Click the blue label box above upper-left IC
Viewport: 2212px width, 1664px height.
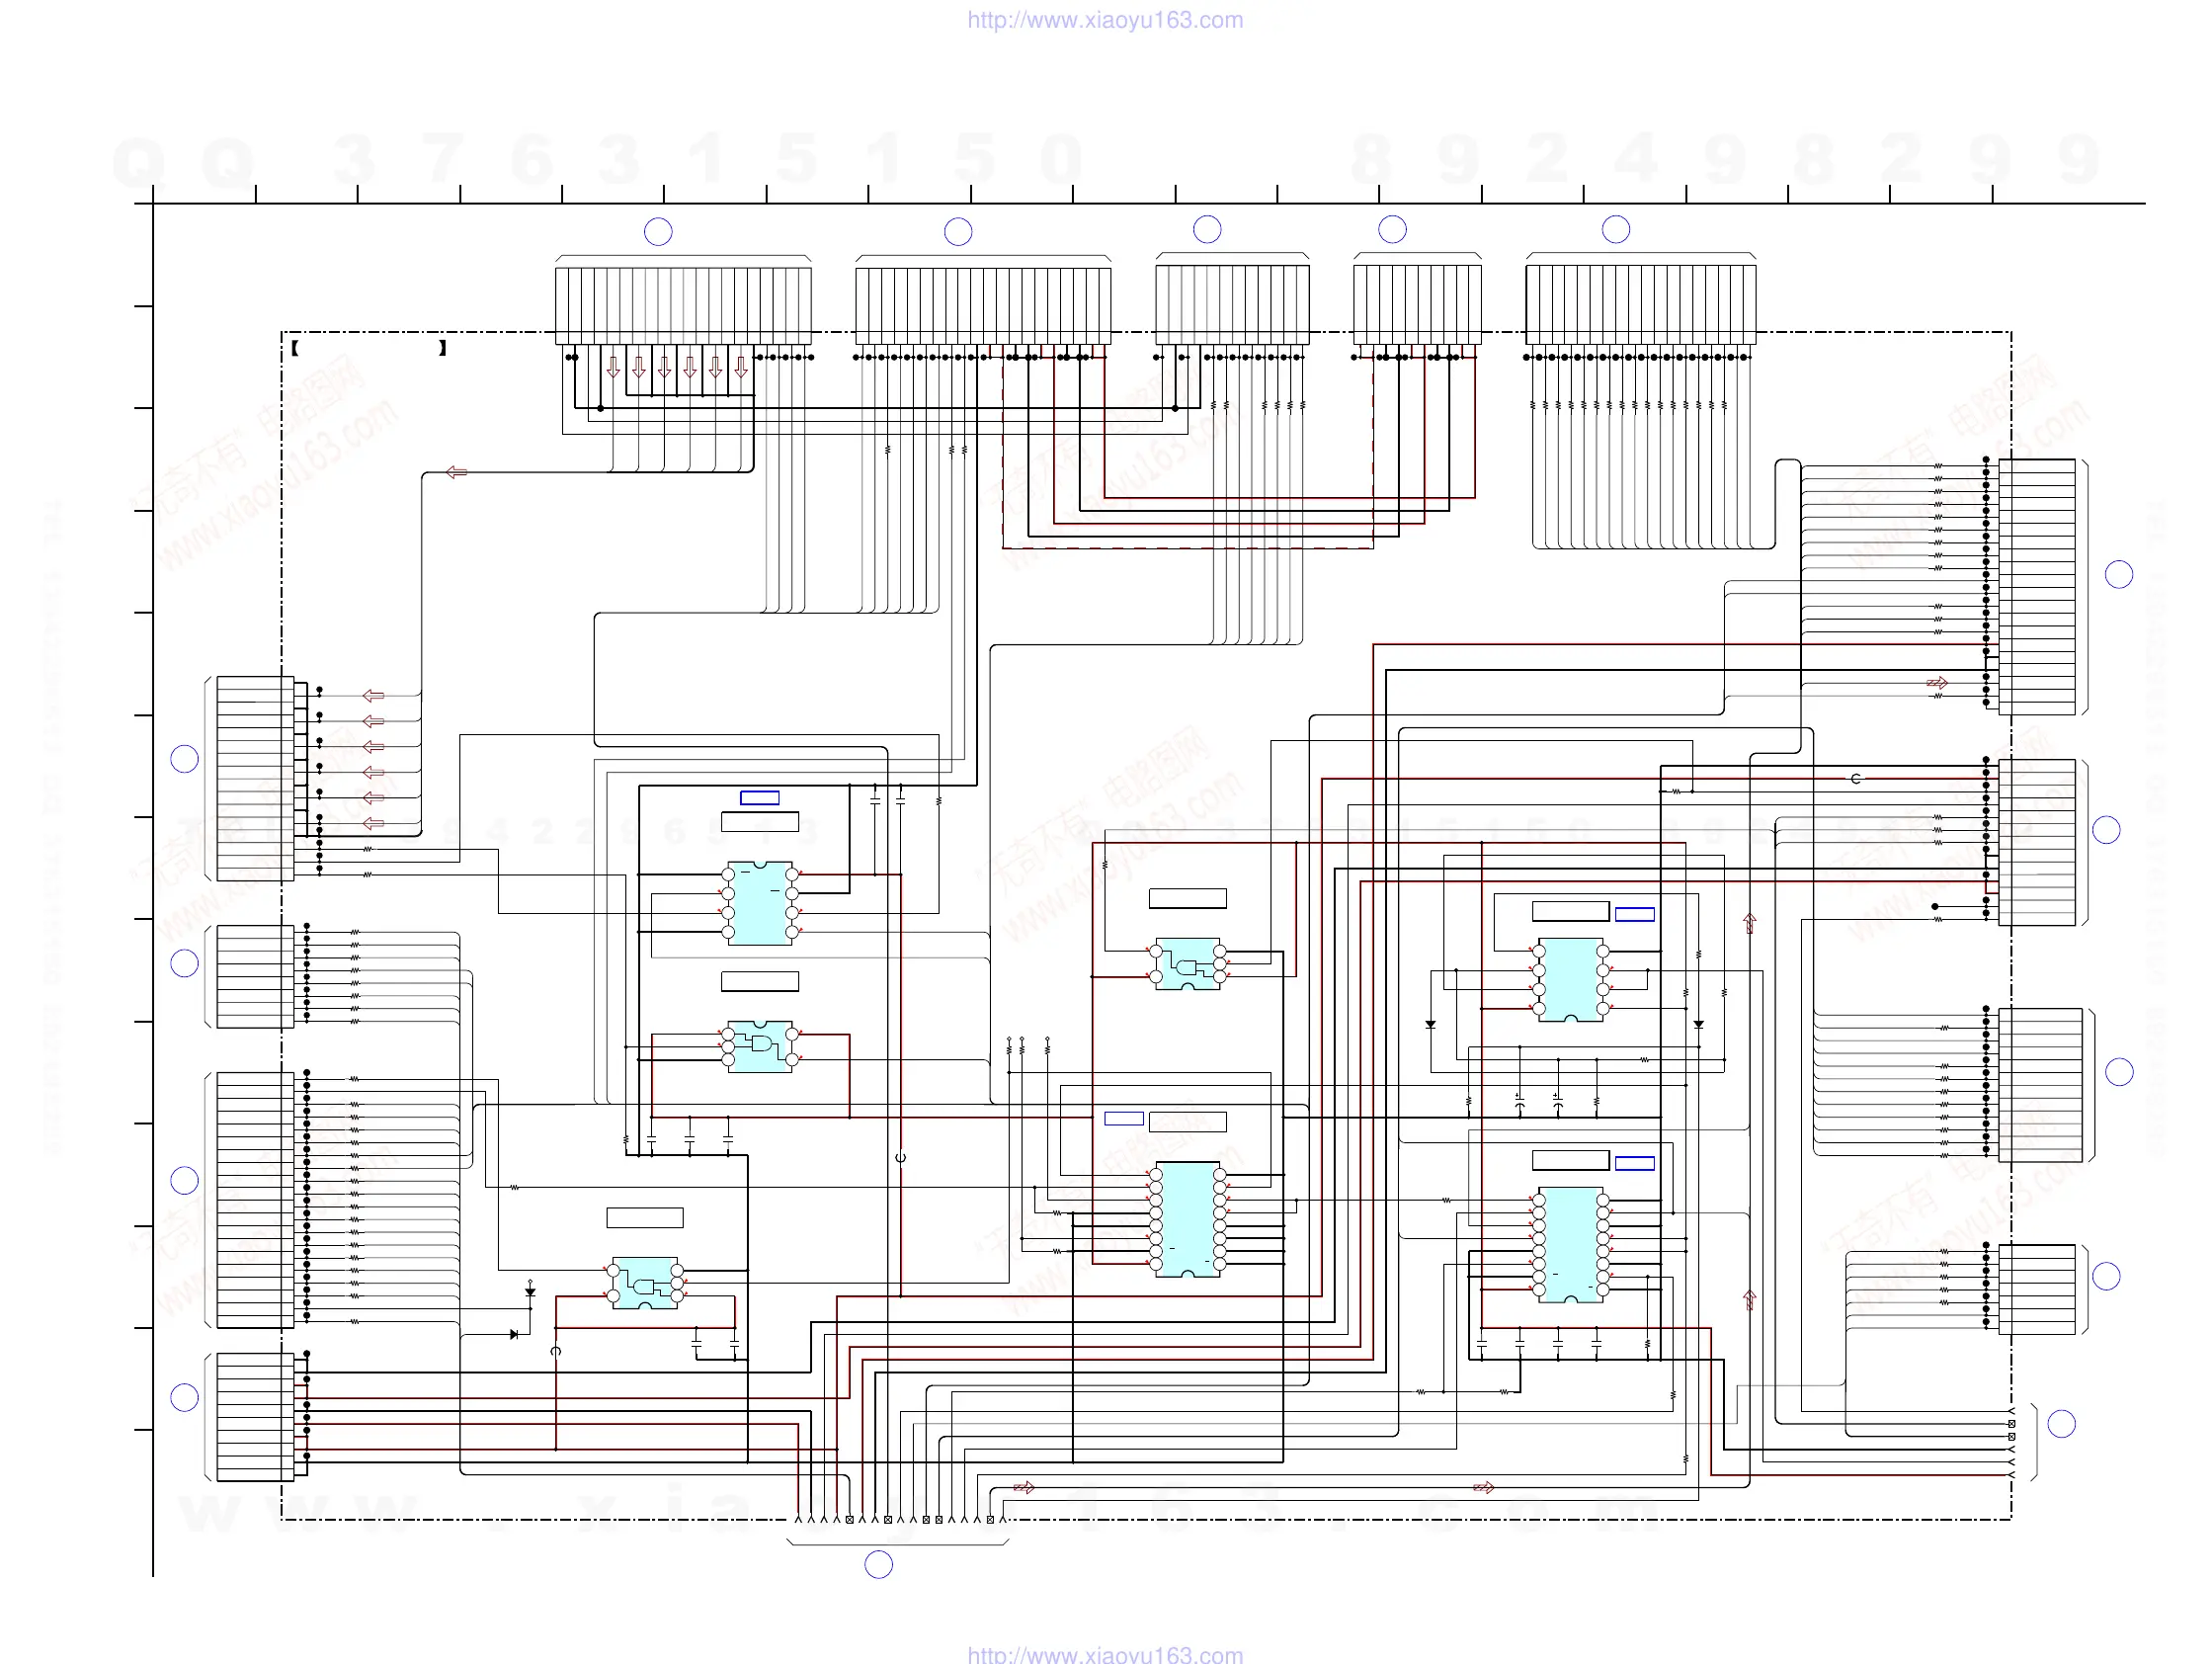[760, 798]
